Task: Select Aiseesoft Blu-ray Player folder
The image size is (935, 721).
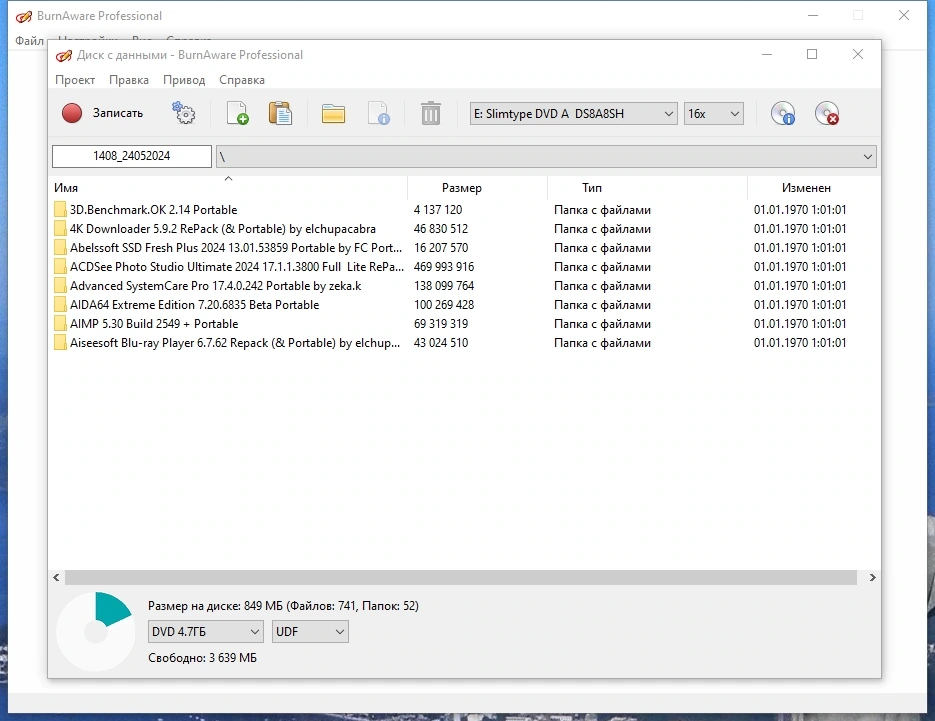Action: coord(234,343)
